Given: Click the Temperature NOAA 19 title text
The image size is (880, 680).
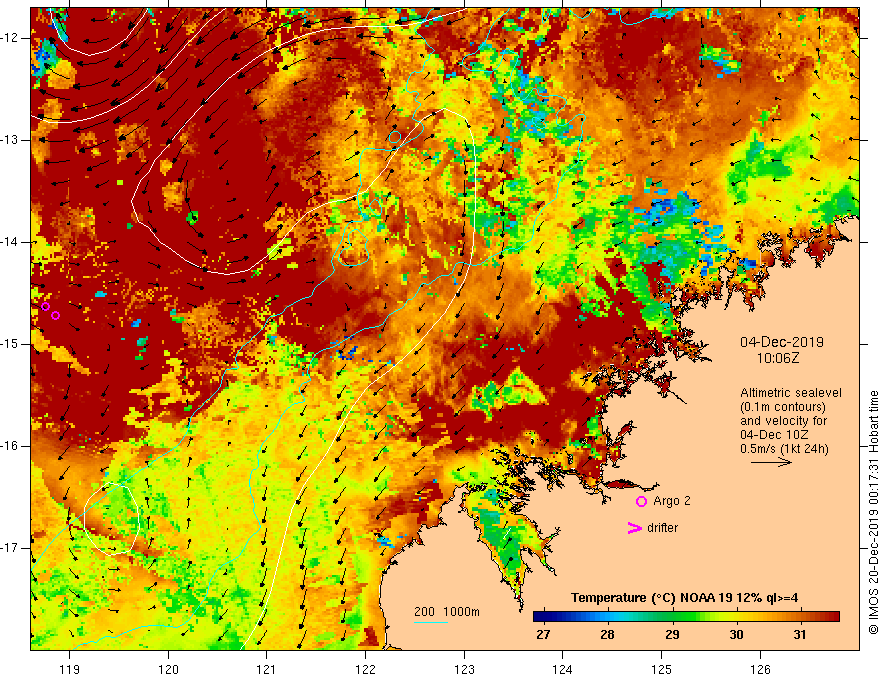Looking at the screenshot, I should point(684,598).
